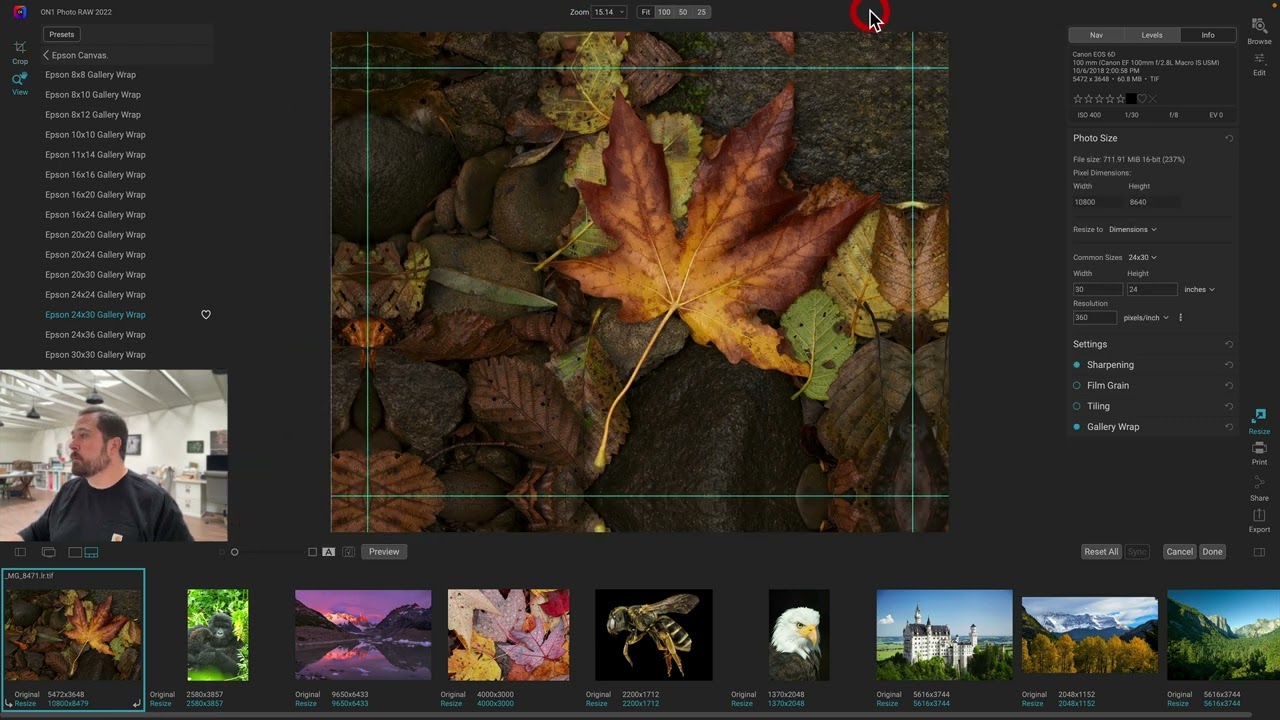Open the Presets tab

(61, 34)
